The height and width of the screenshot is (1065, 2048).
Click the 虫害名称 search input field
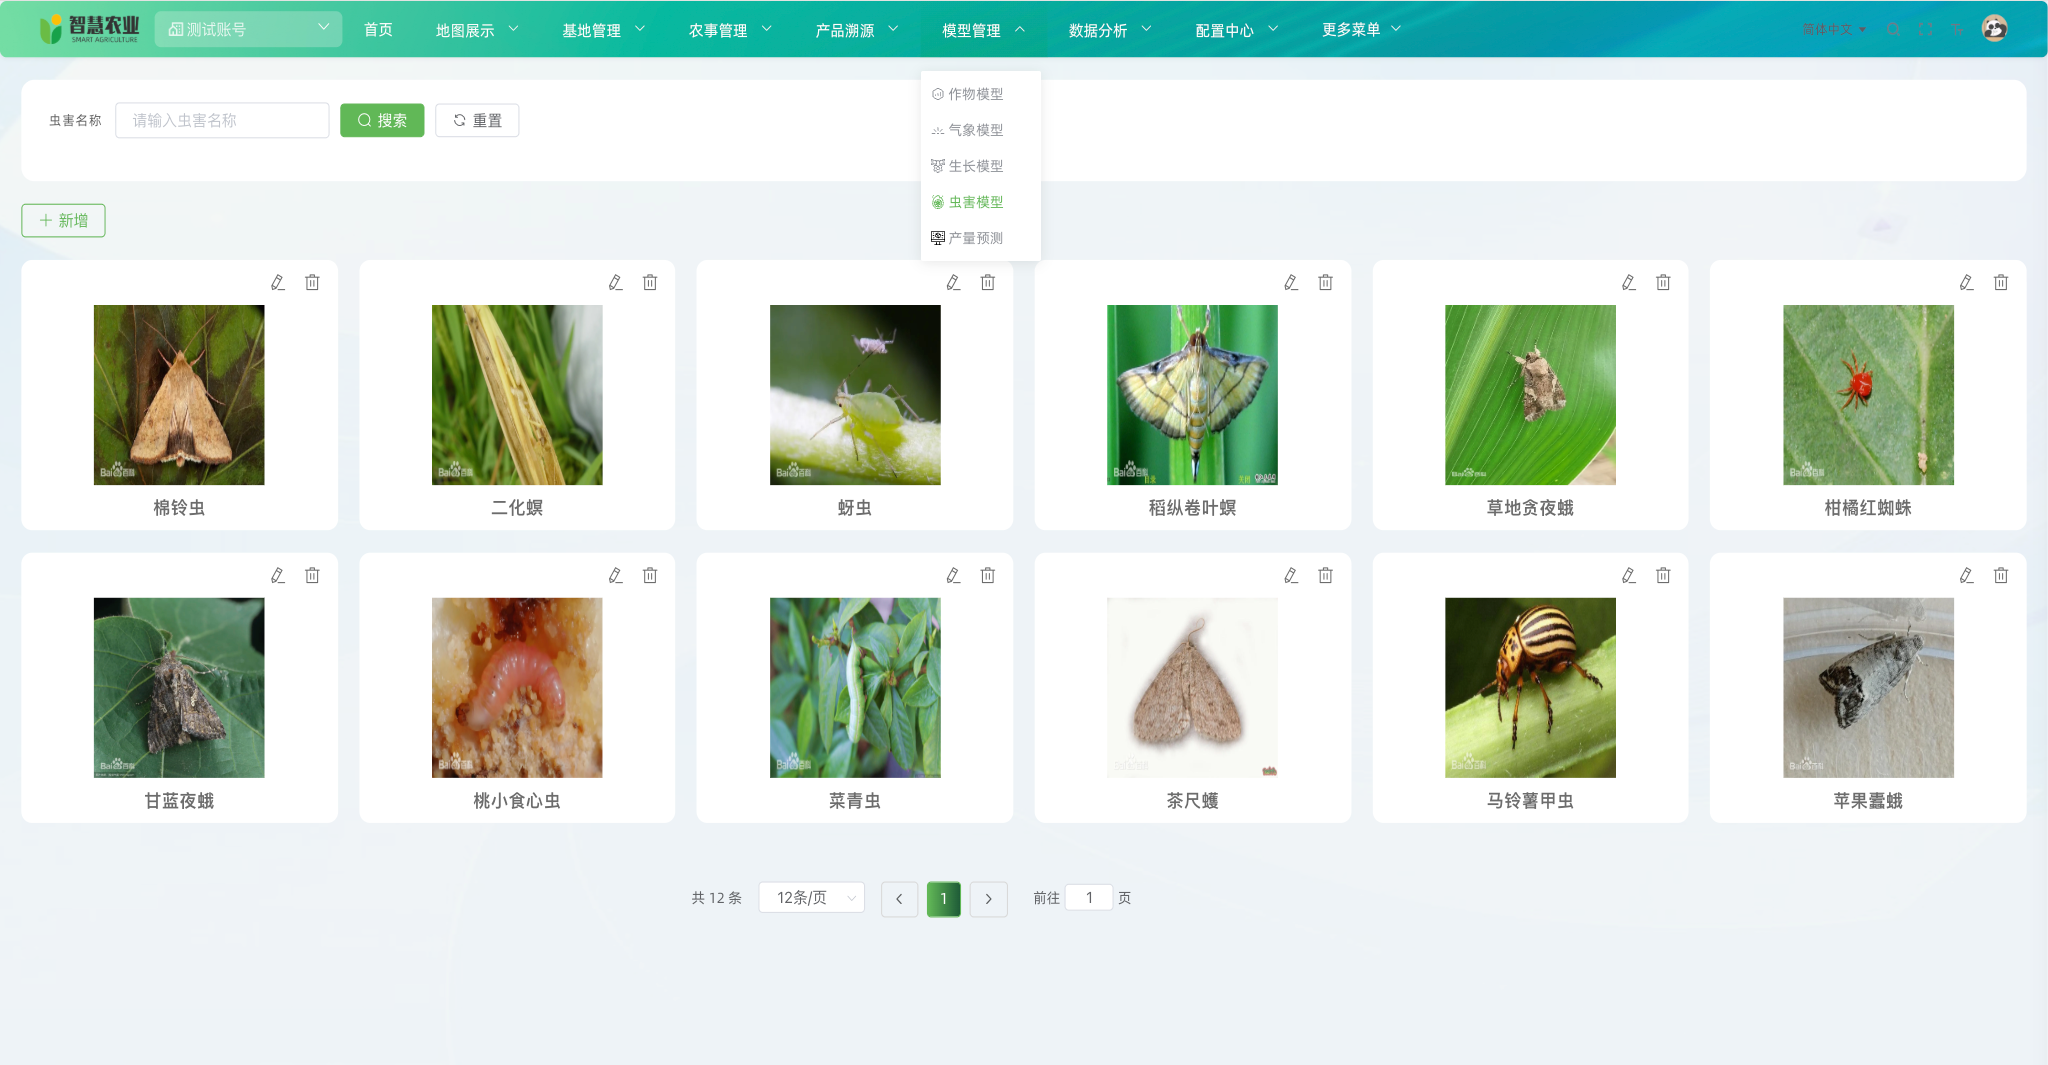click(x=222, y=120)
